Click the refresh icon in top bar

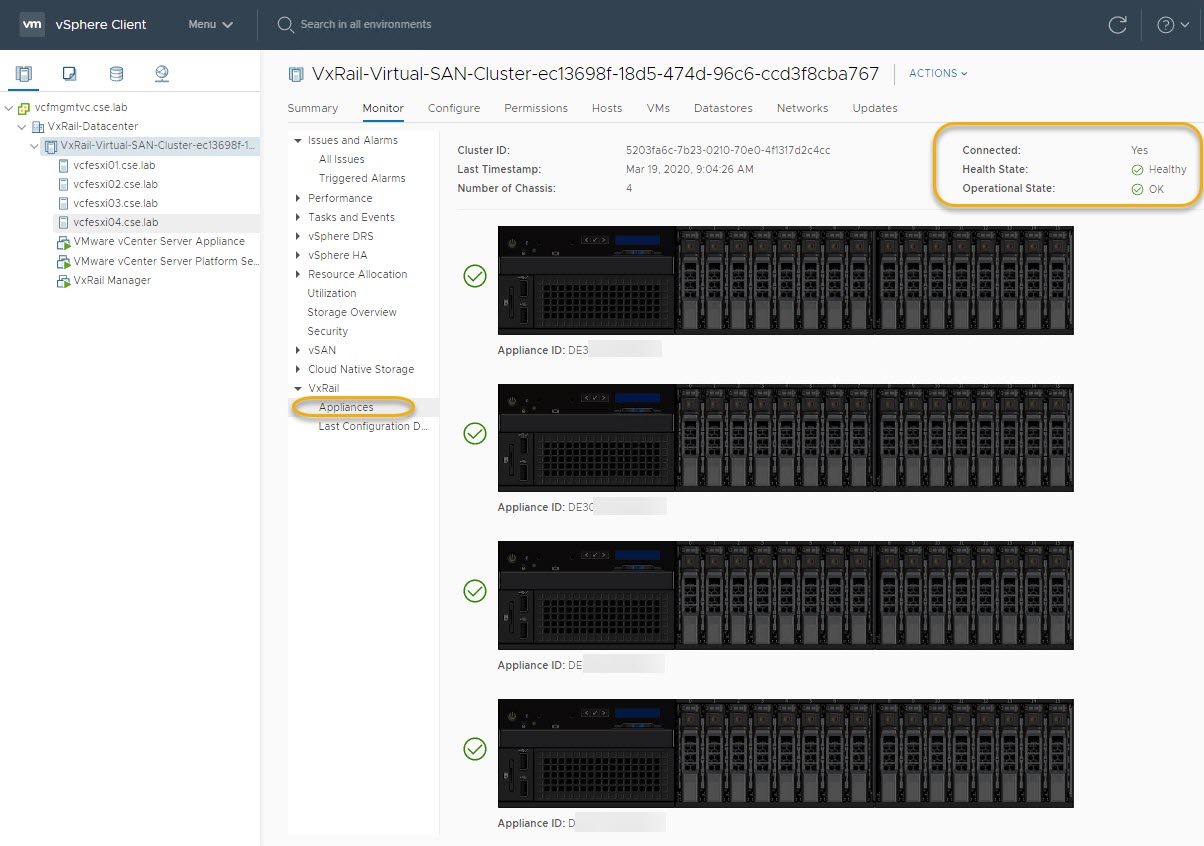1118,25
